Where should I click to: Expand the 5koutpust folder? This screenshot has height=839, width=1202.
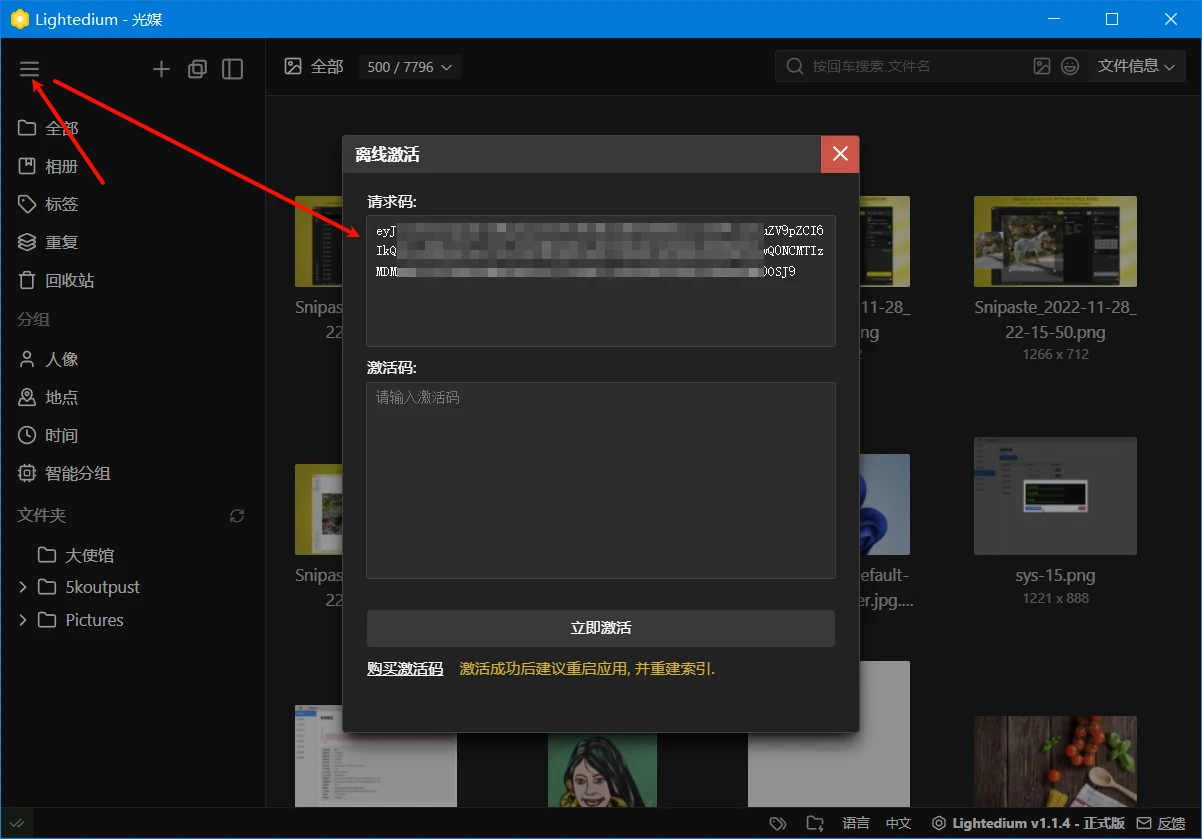click(x=23, y=587)
